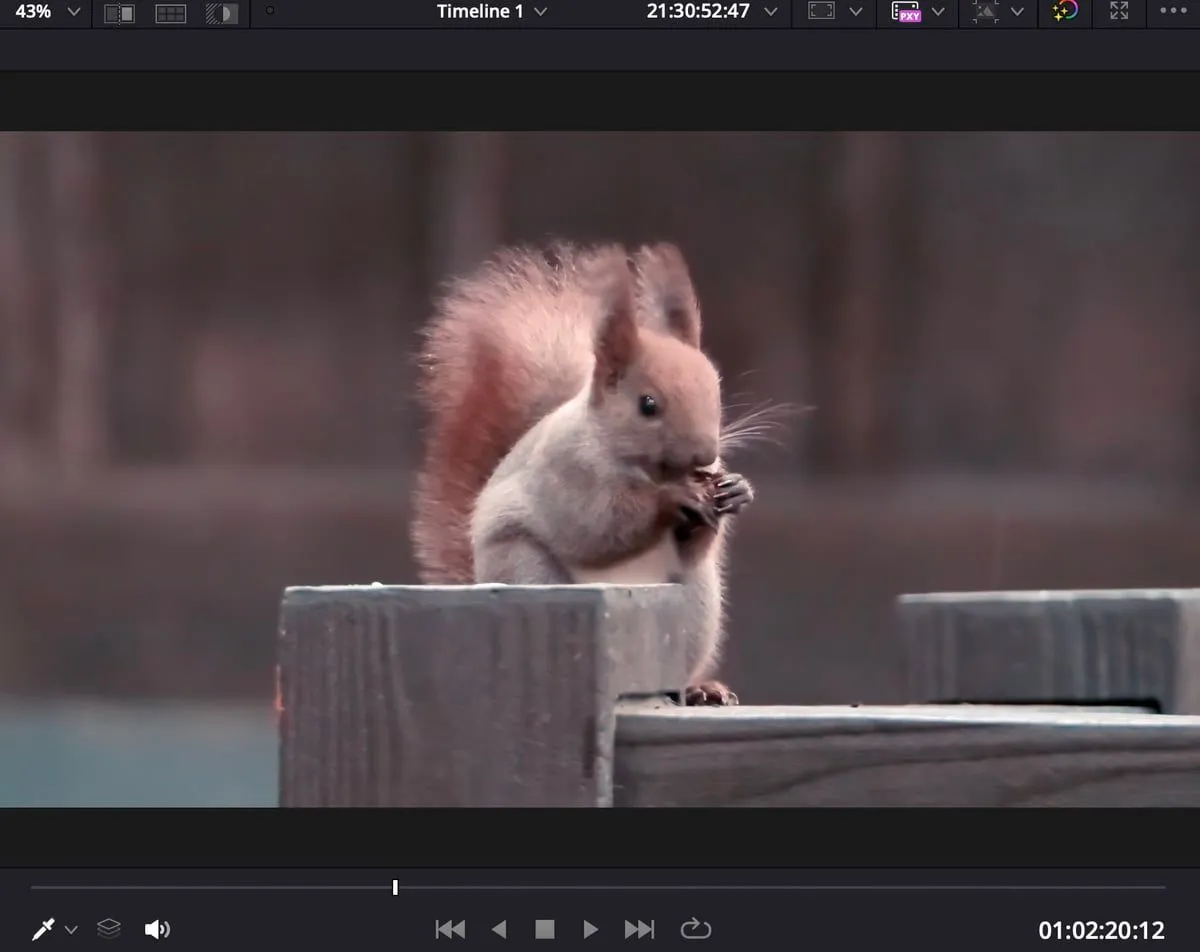Open the proxy PXY dropdown arrow
The height and width of the screenshot is (952, 1200).
938,12
